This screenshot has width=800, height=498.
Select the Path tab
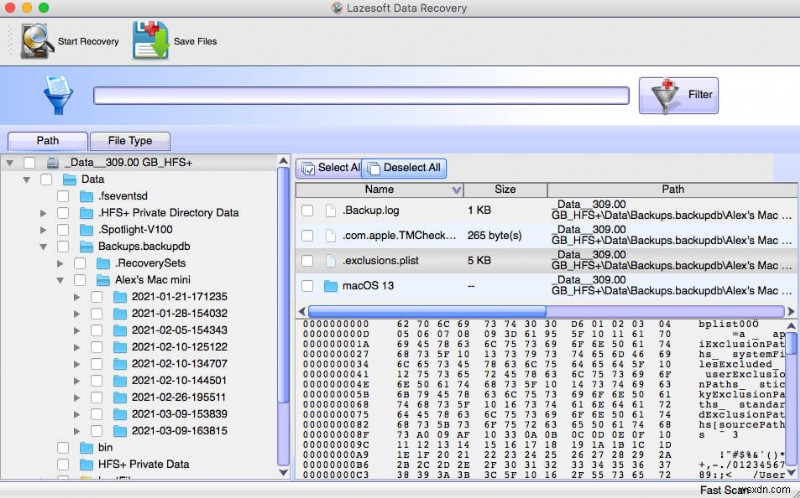pyautogui.click(x=47, y=141)
